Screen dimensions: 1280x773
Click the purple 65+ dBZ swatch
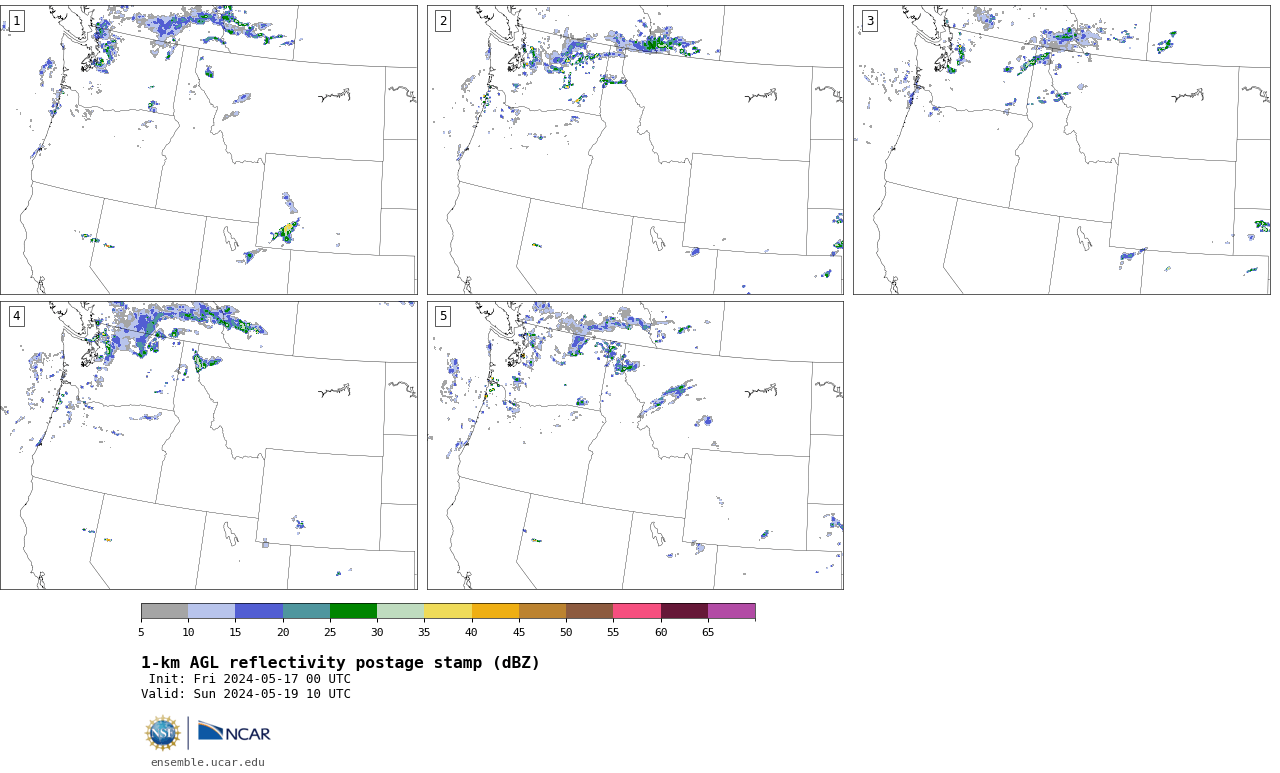(x=731, y=611)
